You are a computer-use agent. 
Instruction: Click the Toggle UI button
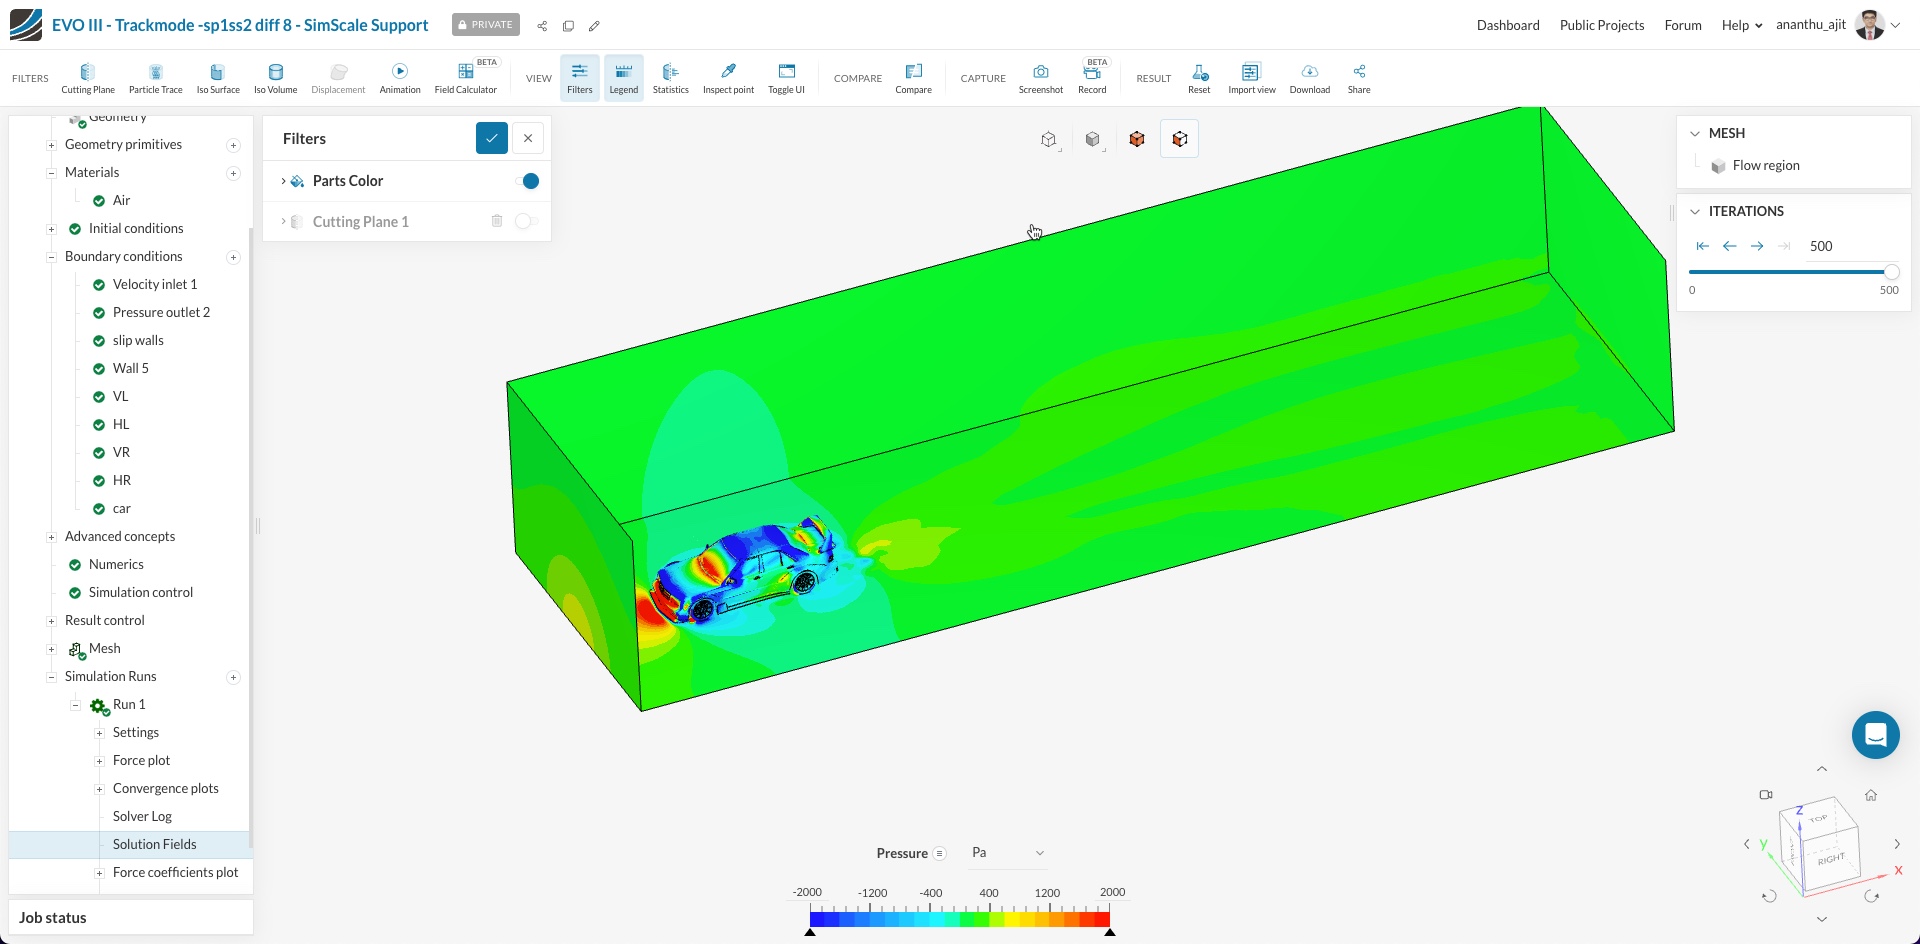(x=786, y=78)
